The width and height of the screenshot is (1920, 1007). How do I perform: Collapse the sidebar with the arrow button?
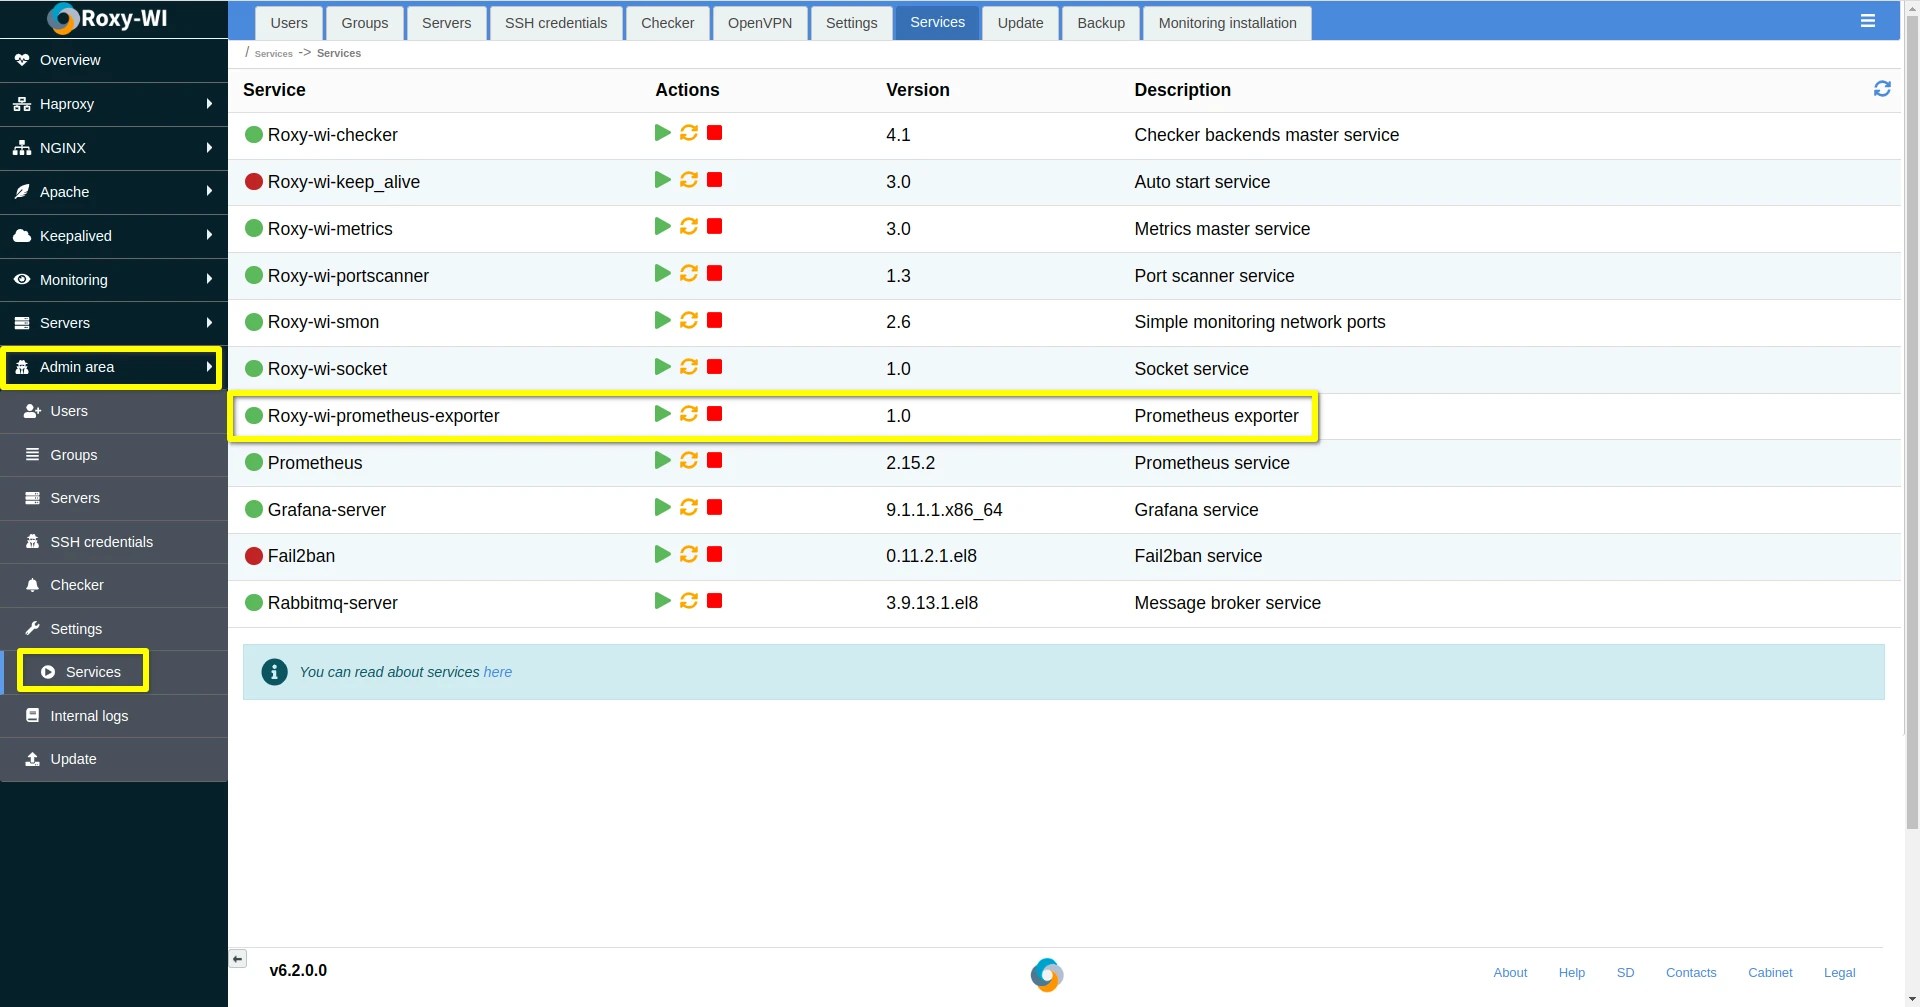pos(238,959)
